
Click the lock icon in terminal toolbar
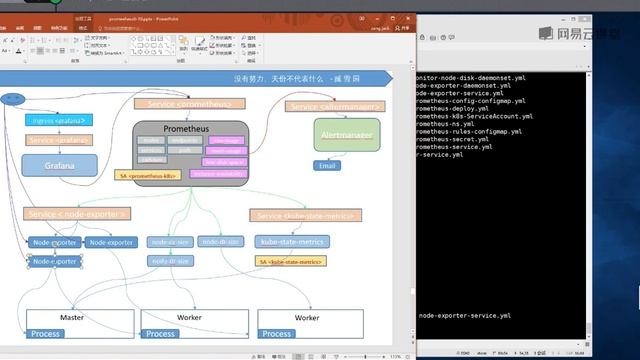[x=422, y=37]
